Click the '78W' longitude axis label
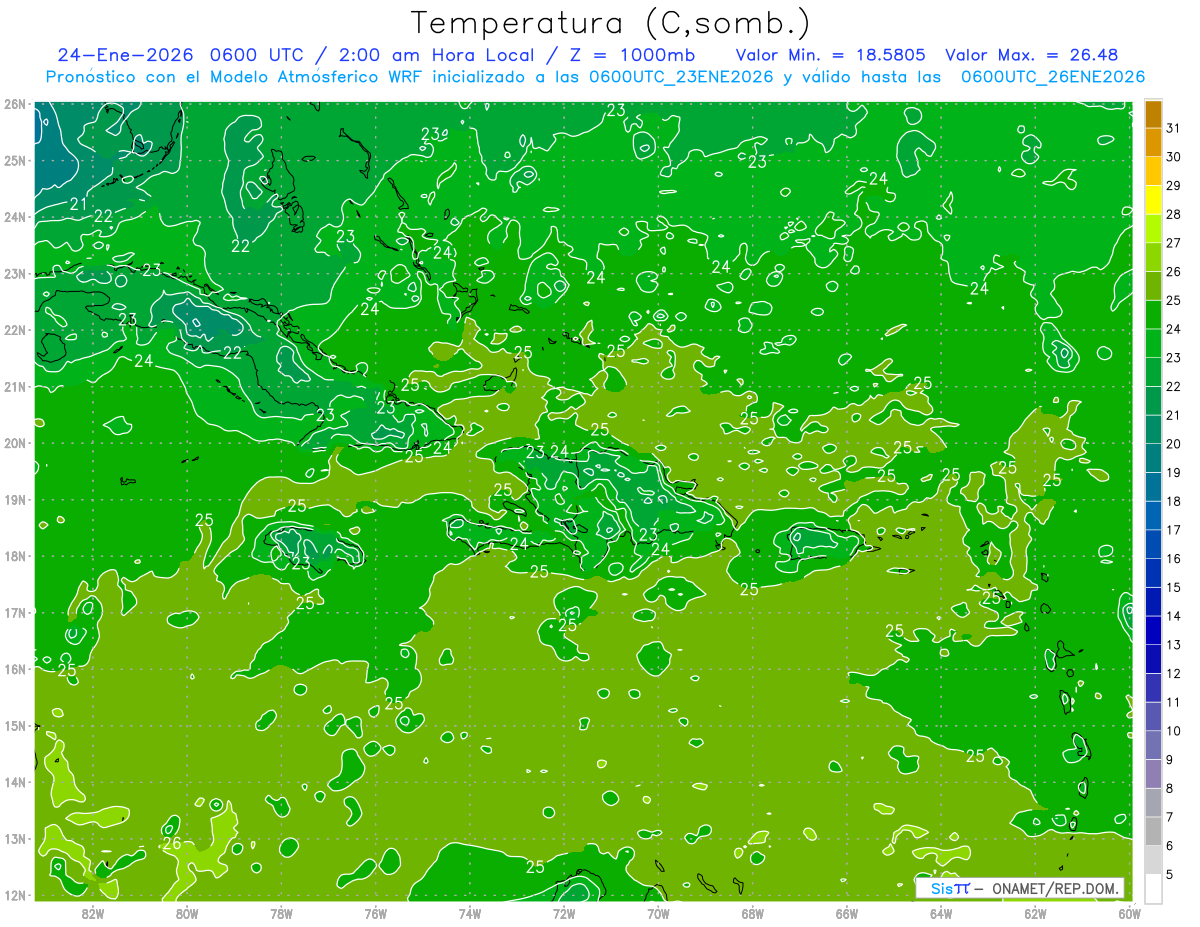This screenshot has height=927, width=1200. (x=281, y=913)
